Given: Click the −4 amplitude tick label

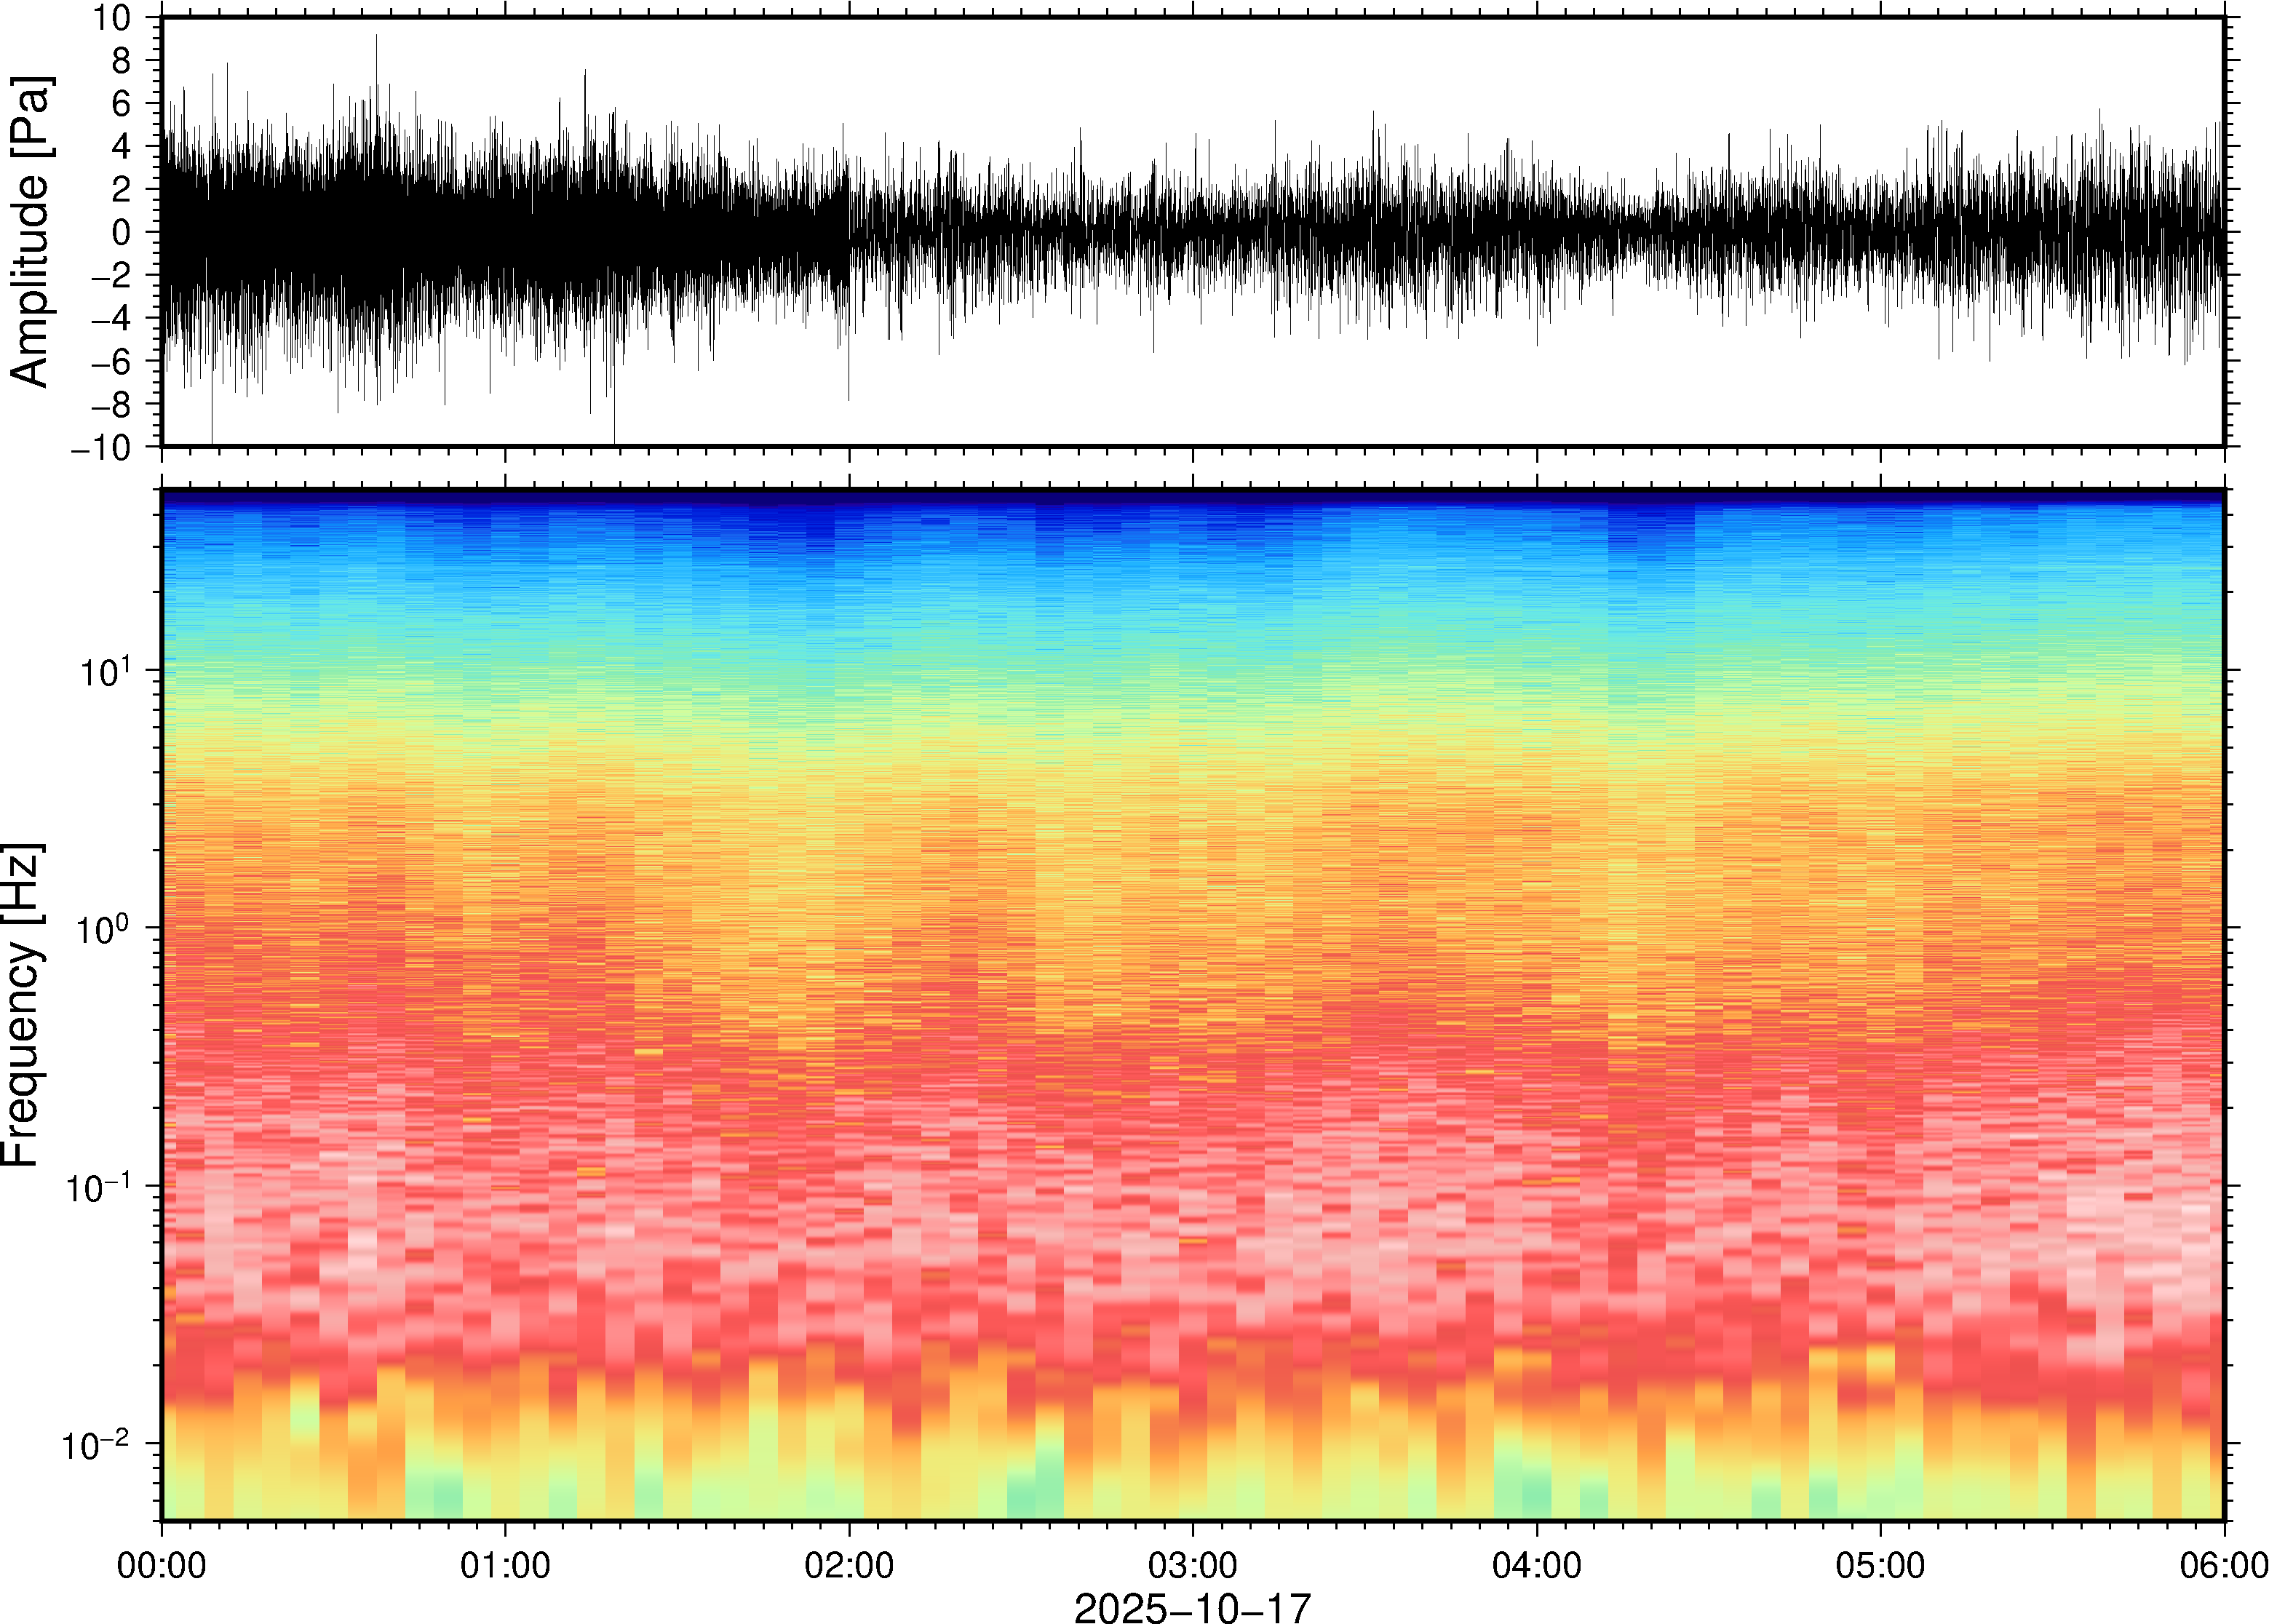Looking at the screenshot, I should click(111, 318).
